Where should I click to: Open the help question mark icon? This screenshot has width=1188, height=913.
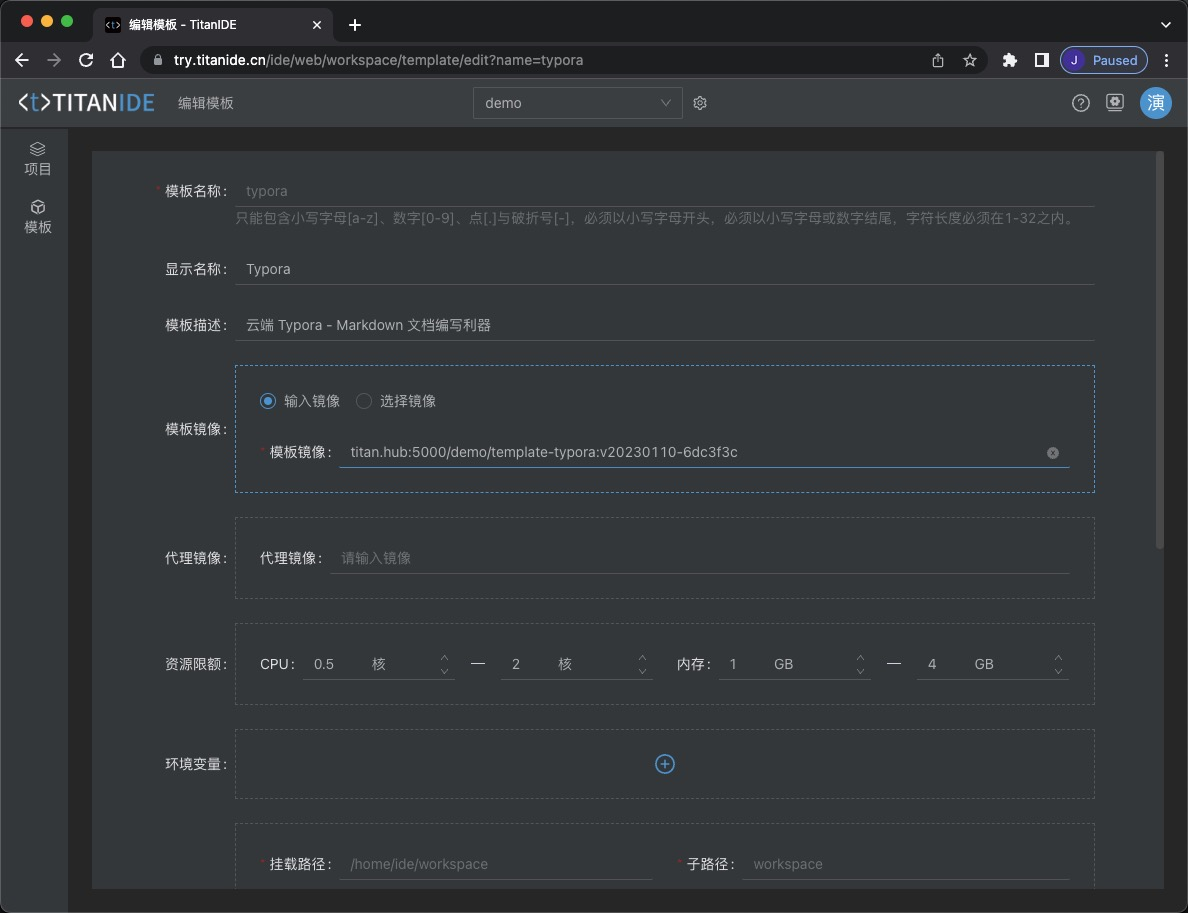pyautogui.click(x=1080, y=103)
